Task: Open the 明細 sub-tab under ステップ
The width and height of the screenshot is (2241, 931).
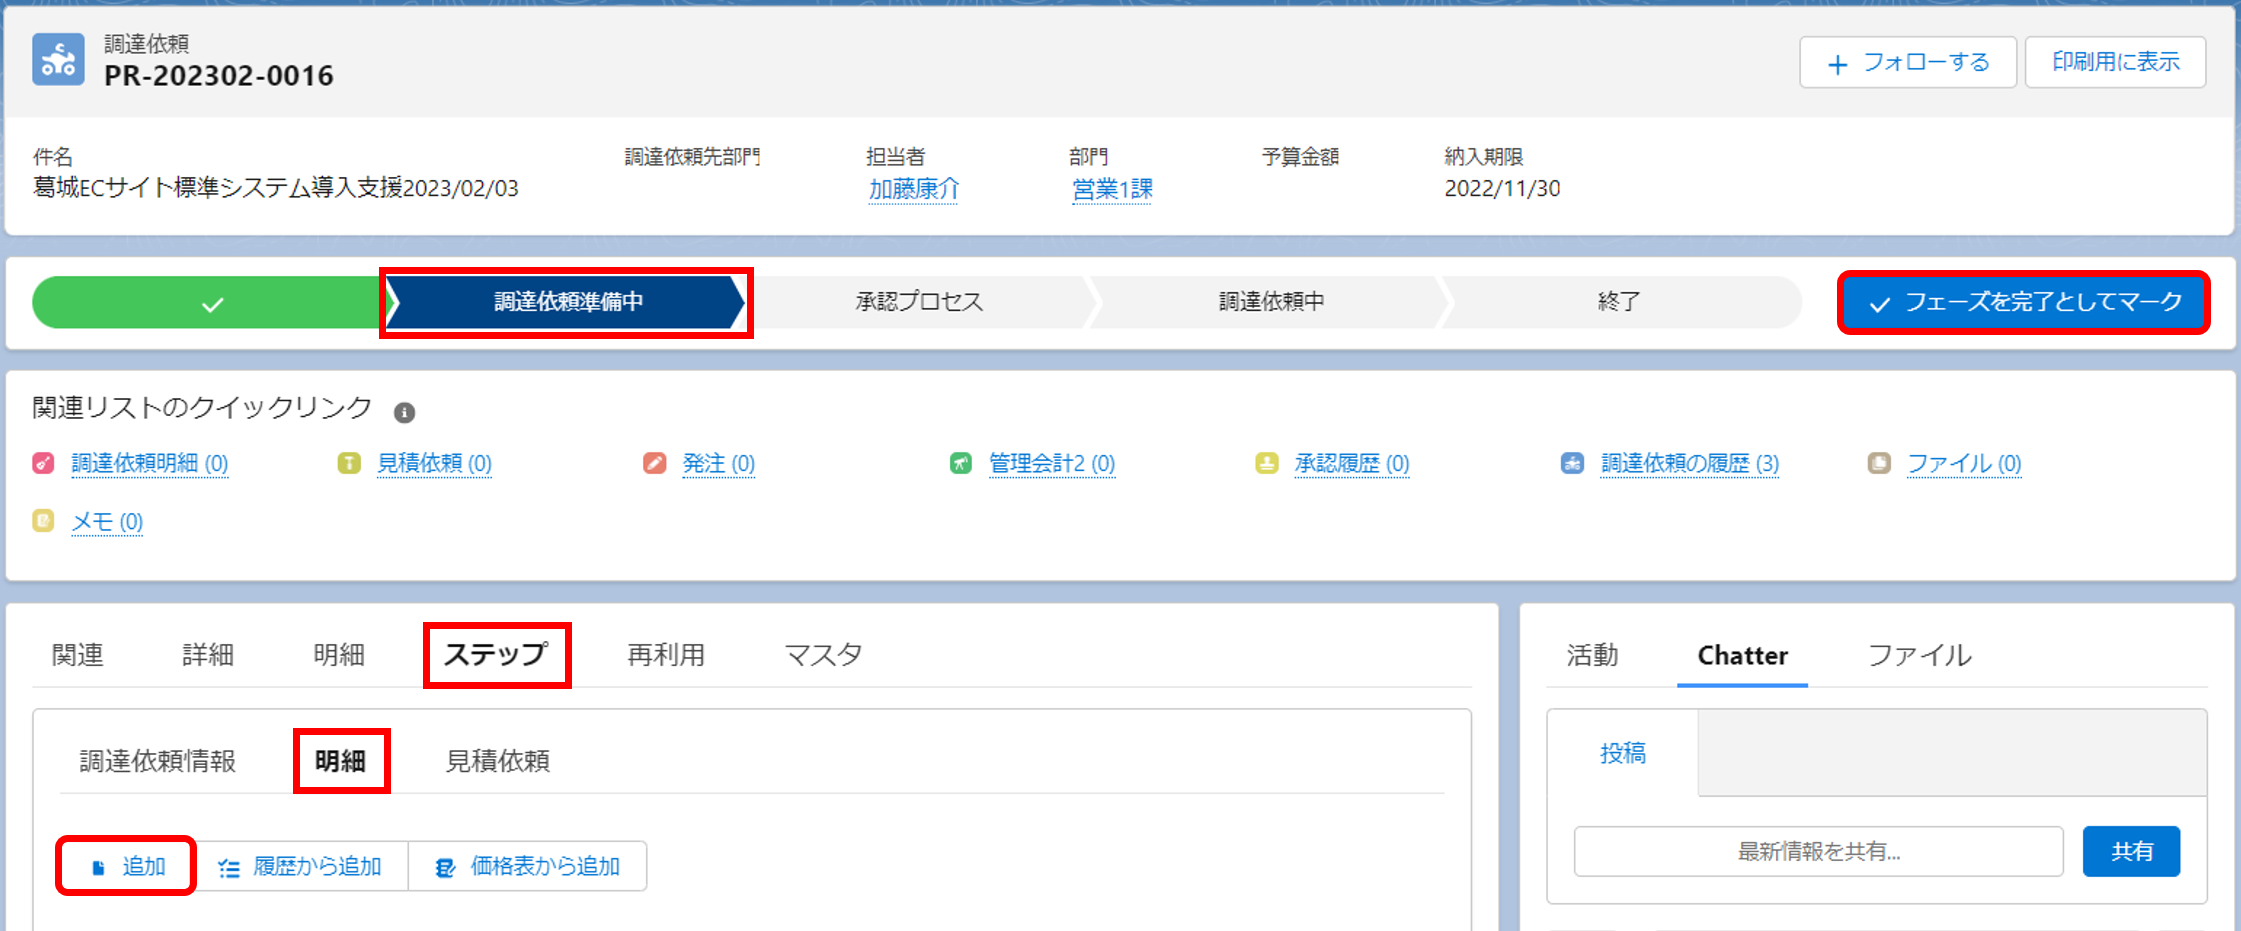Action: point(340,761)
